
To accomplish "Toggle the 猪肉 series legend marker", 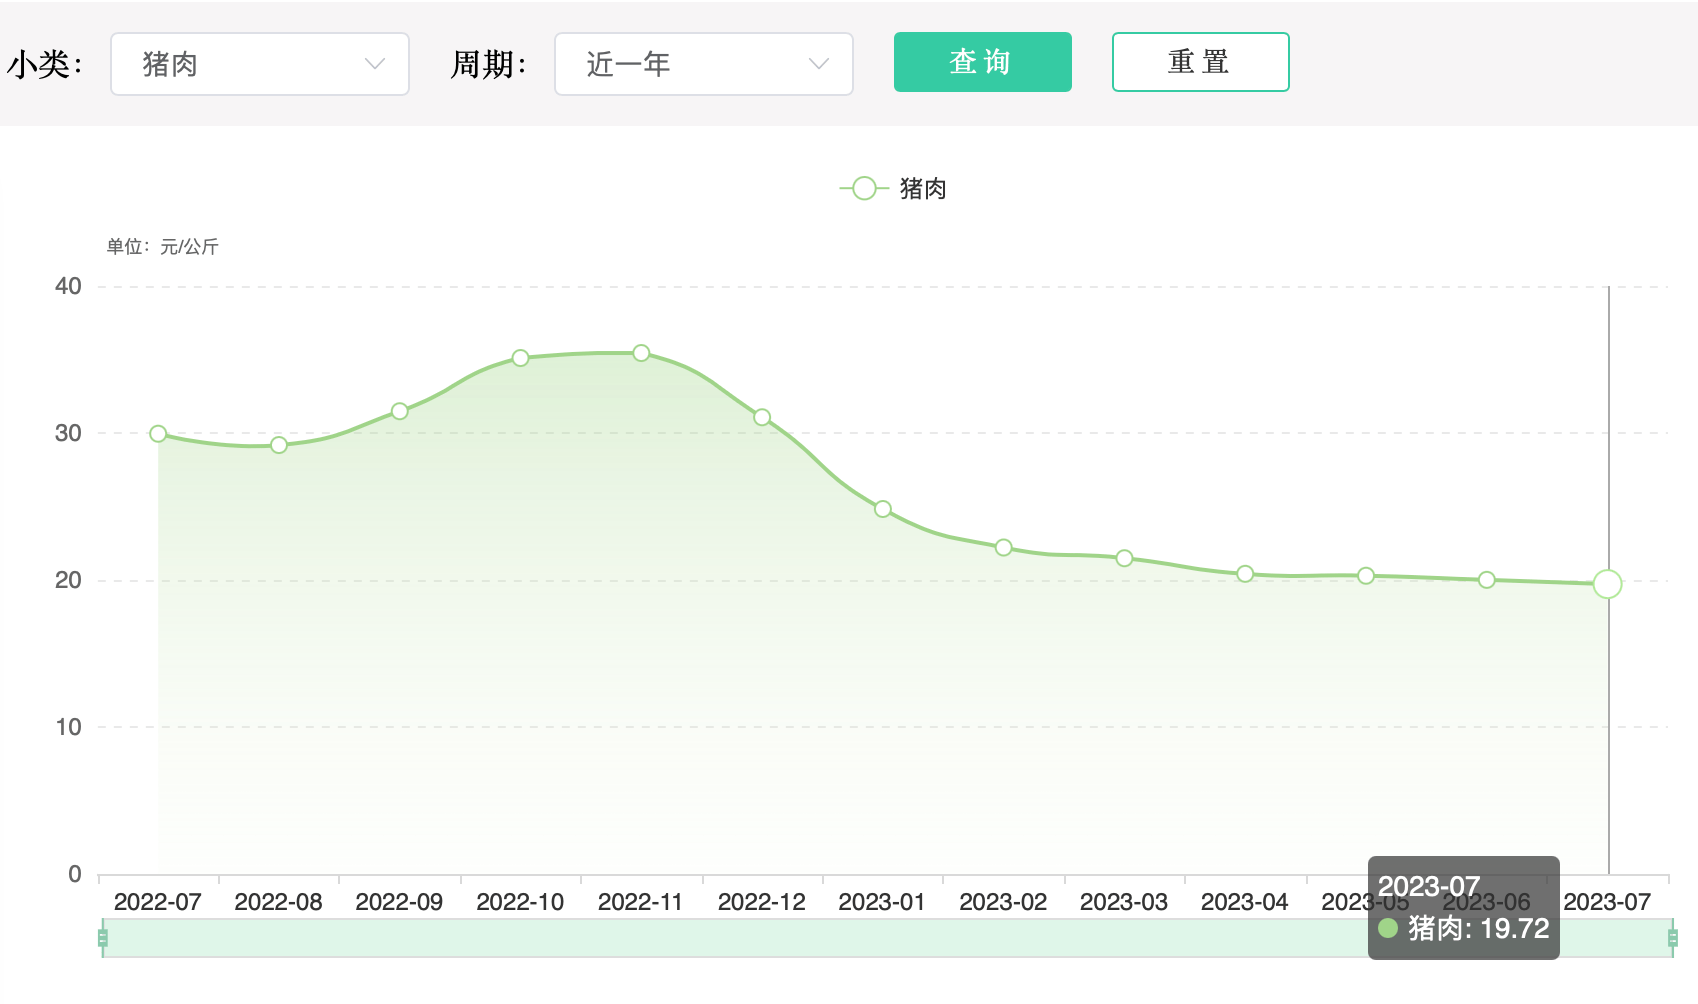I will (864, 189).
